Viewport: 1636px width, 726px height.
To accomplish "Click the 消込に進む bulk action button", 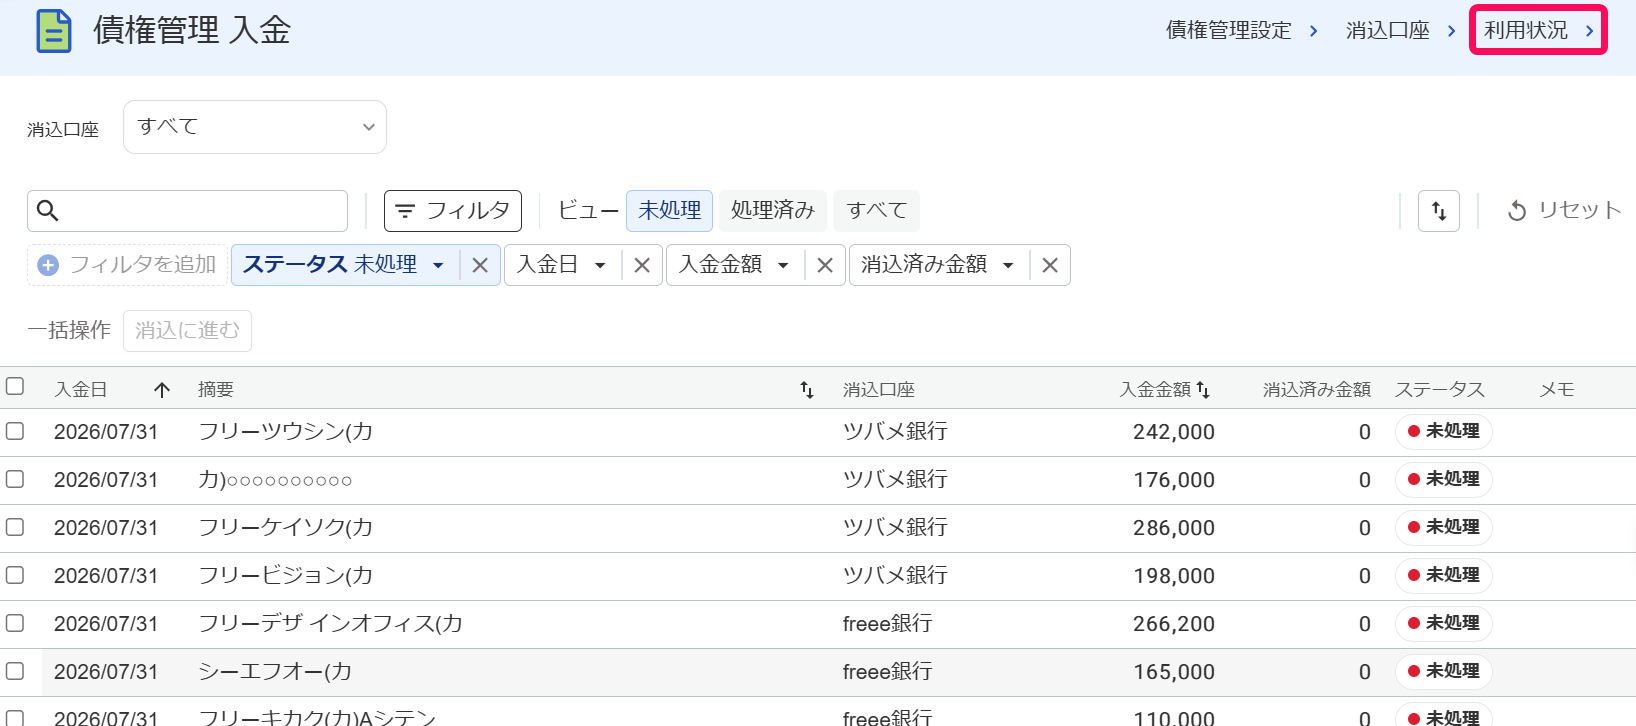I will pyautogui.click(x=187, y=331).
